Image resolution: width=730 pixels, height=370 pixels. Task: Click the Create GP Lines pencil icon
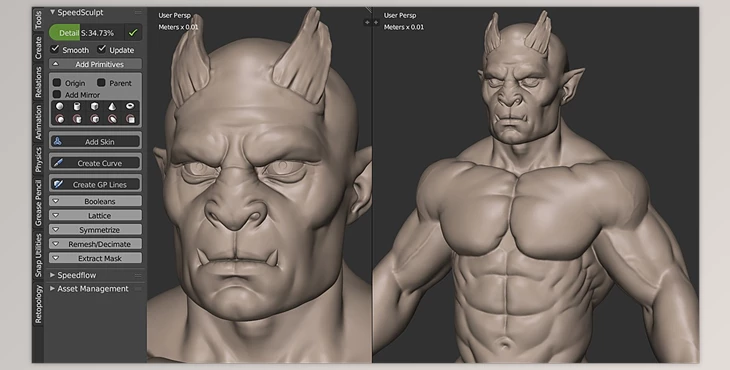tap(58, 184)
